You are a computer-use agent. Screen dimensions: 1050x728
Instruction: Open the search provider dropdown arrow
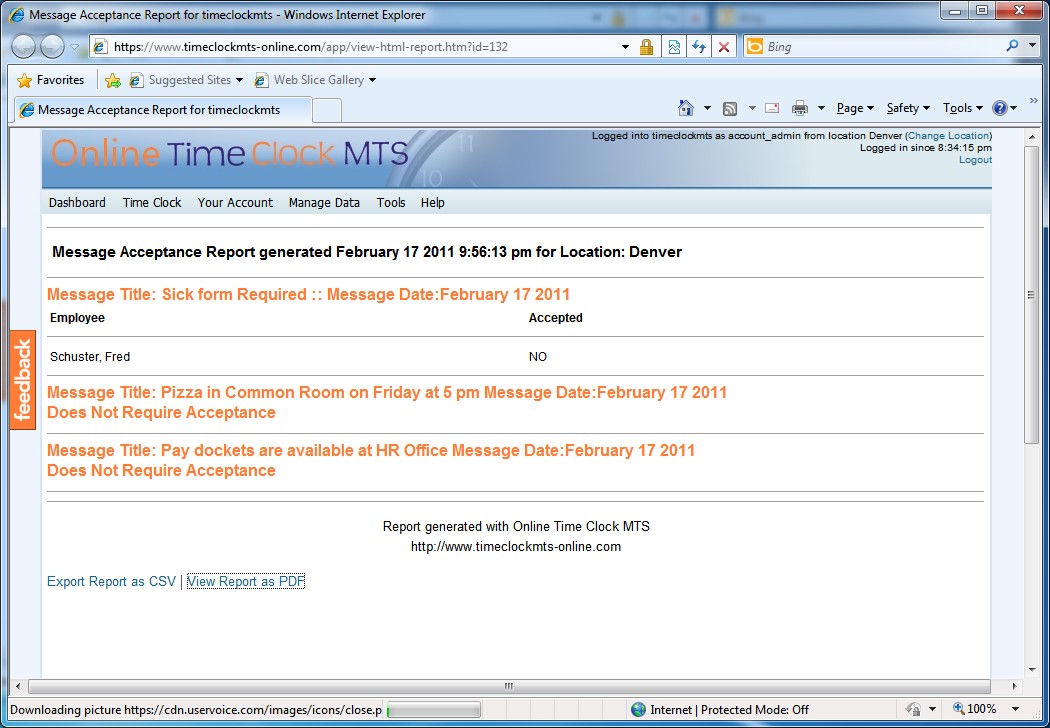pyautogui.click(x=1032, y=46)
